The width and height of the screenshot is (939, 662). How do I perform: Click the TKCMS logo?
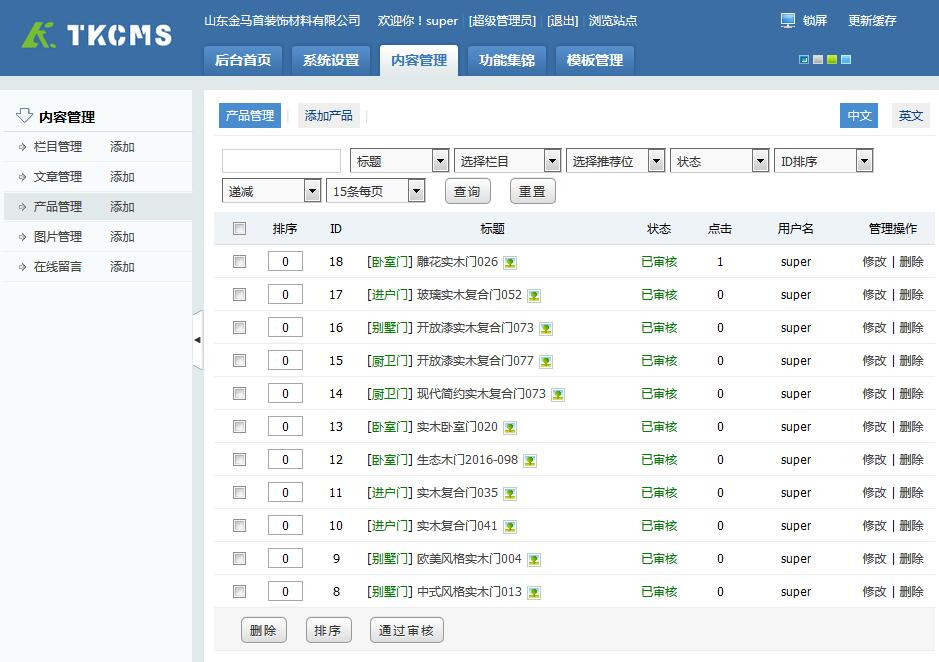coord(97,35)
